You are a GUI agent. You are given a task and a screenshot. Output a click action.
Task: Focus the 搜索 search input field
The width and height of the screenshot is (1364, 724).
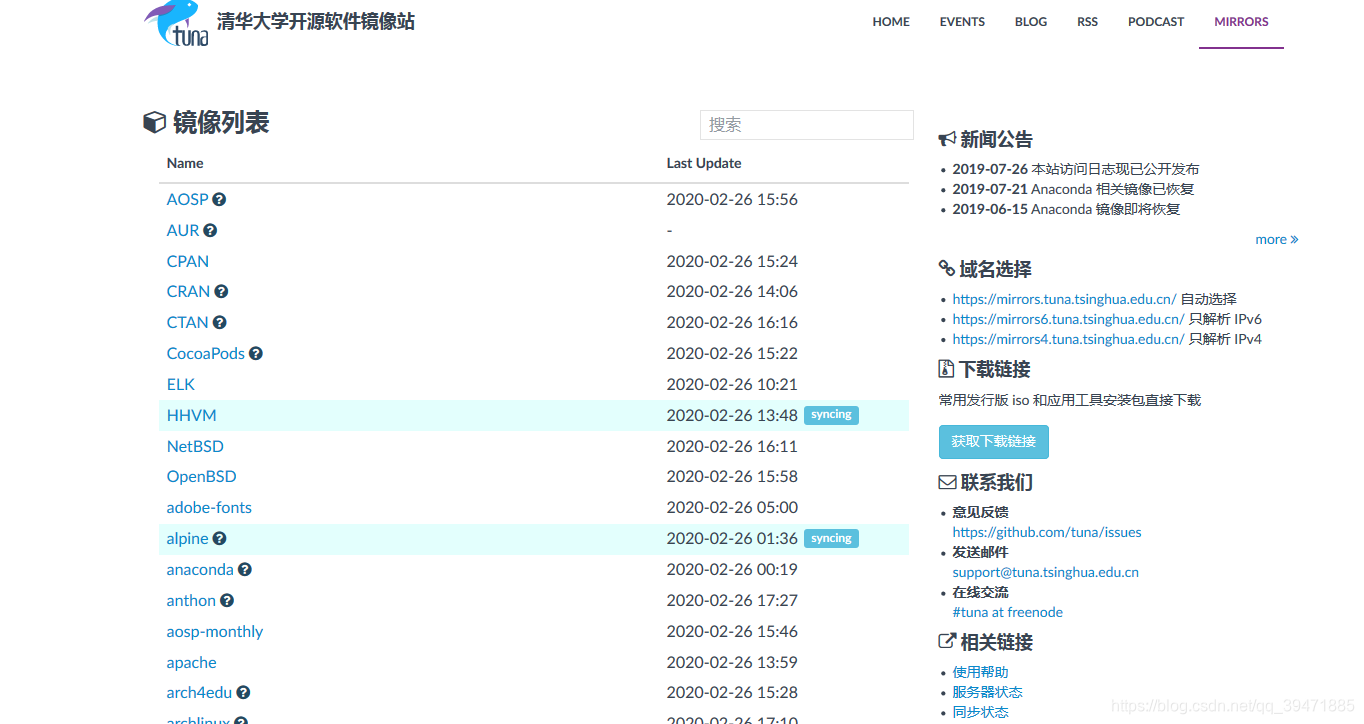806,125
